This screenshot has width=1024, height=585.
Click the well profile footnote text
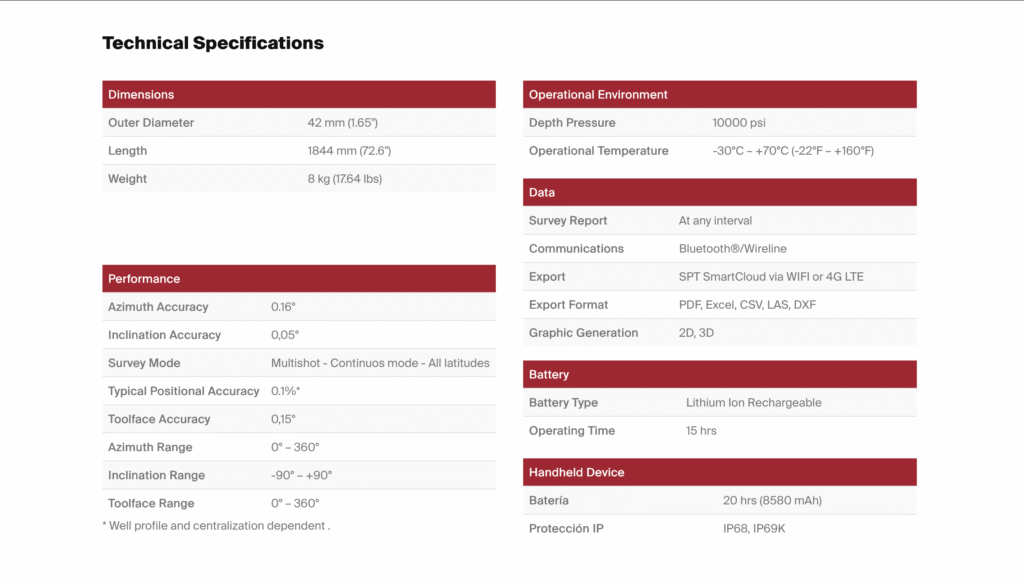tap(216, 526)
